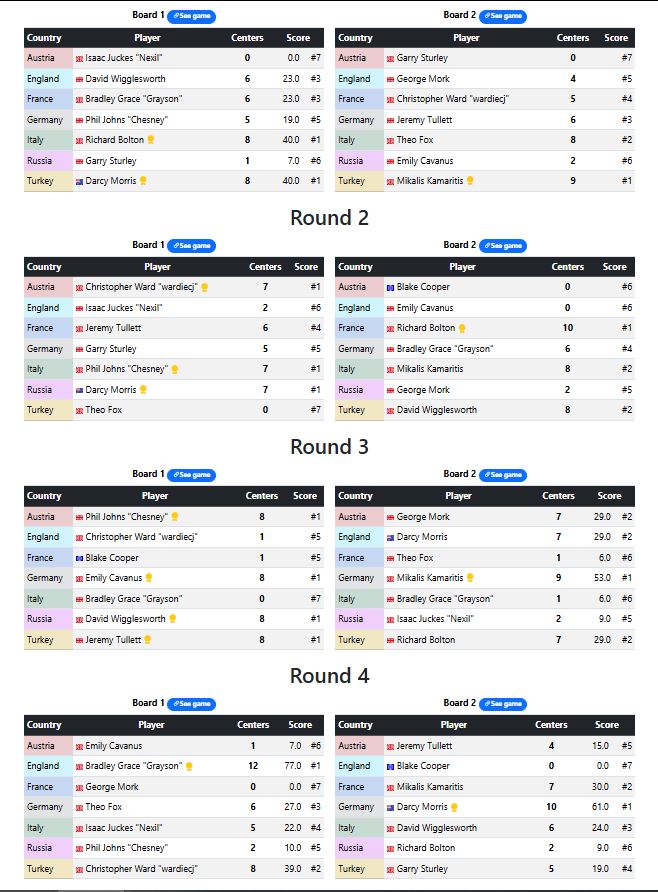Click the pink Austria cell in Round 3 Board 2
Screen dimensions: 658x892
tap(353, 517)
